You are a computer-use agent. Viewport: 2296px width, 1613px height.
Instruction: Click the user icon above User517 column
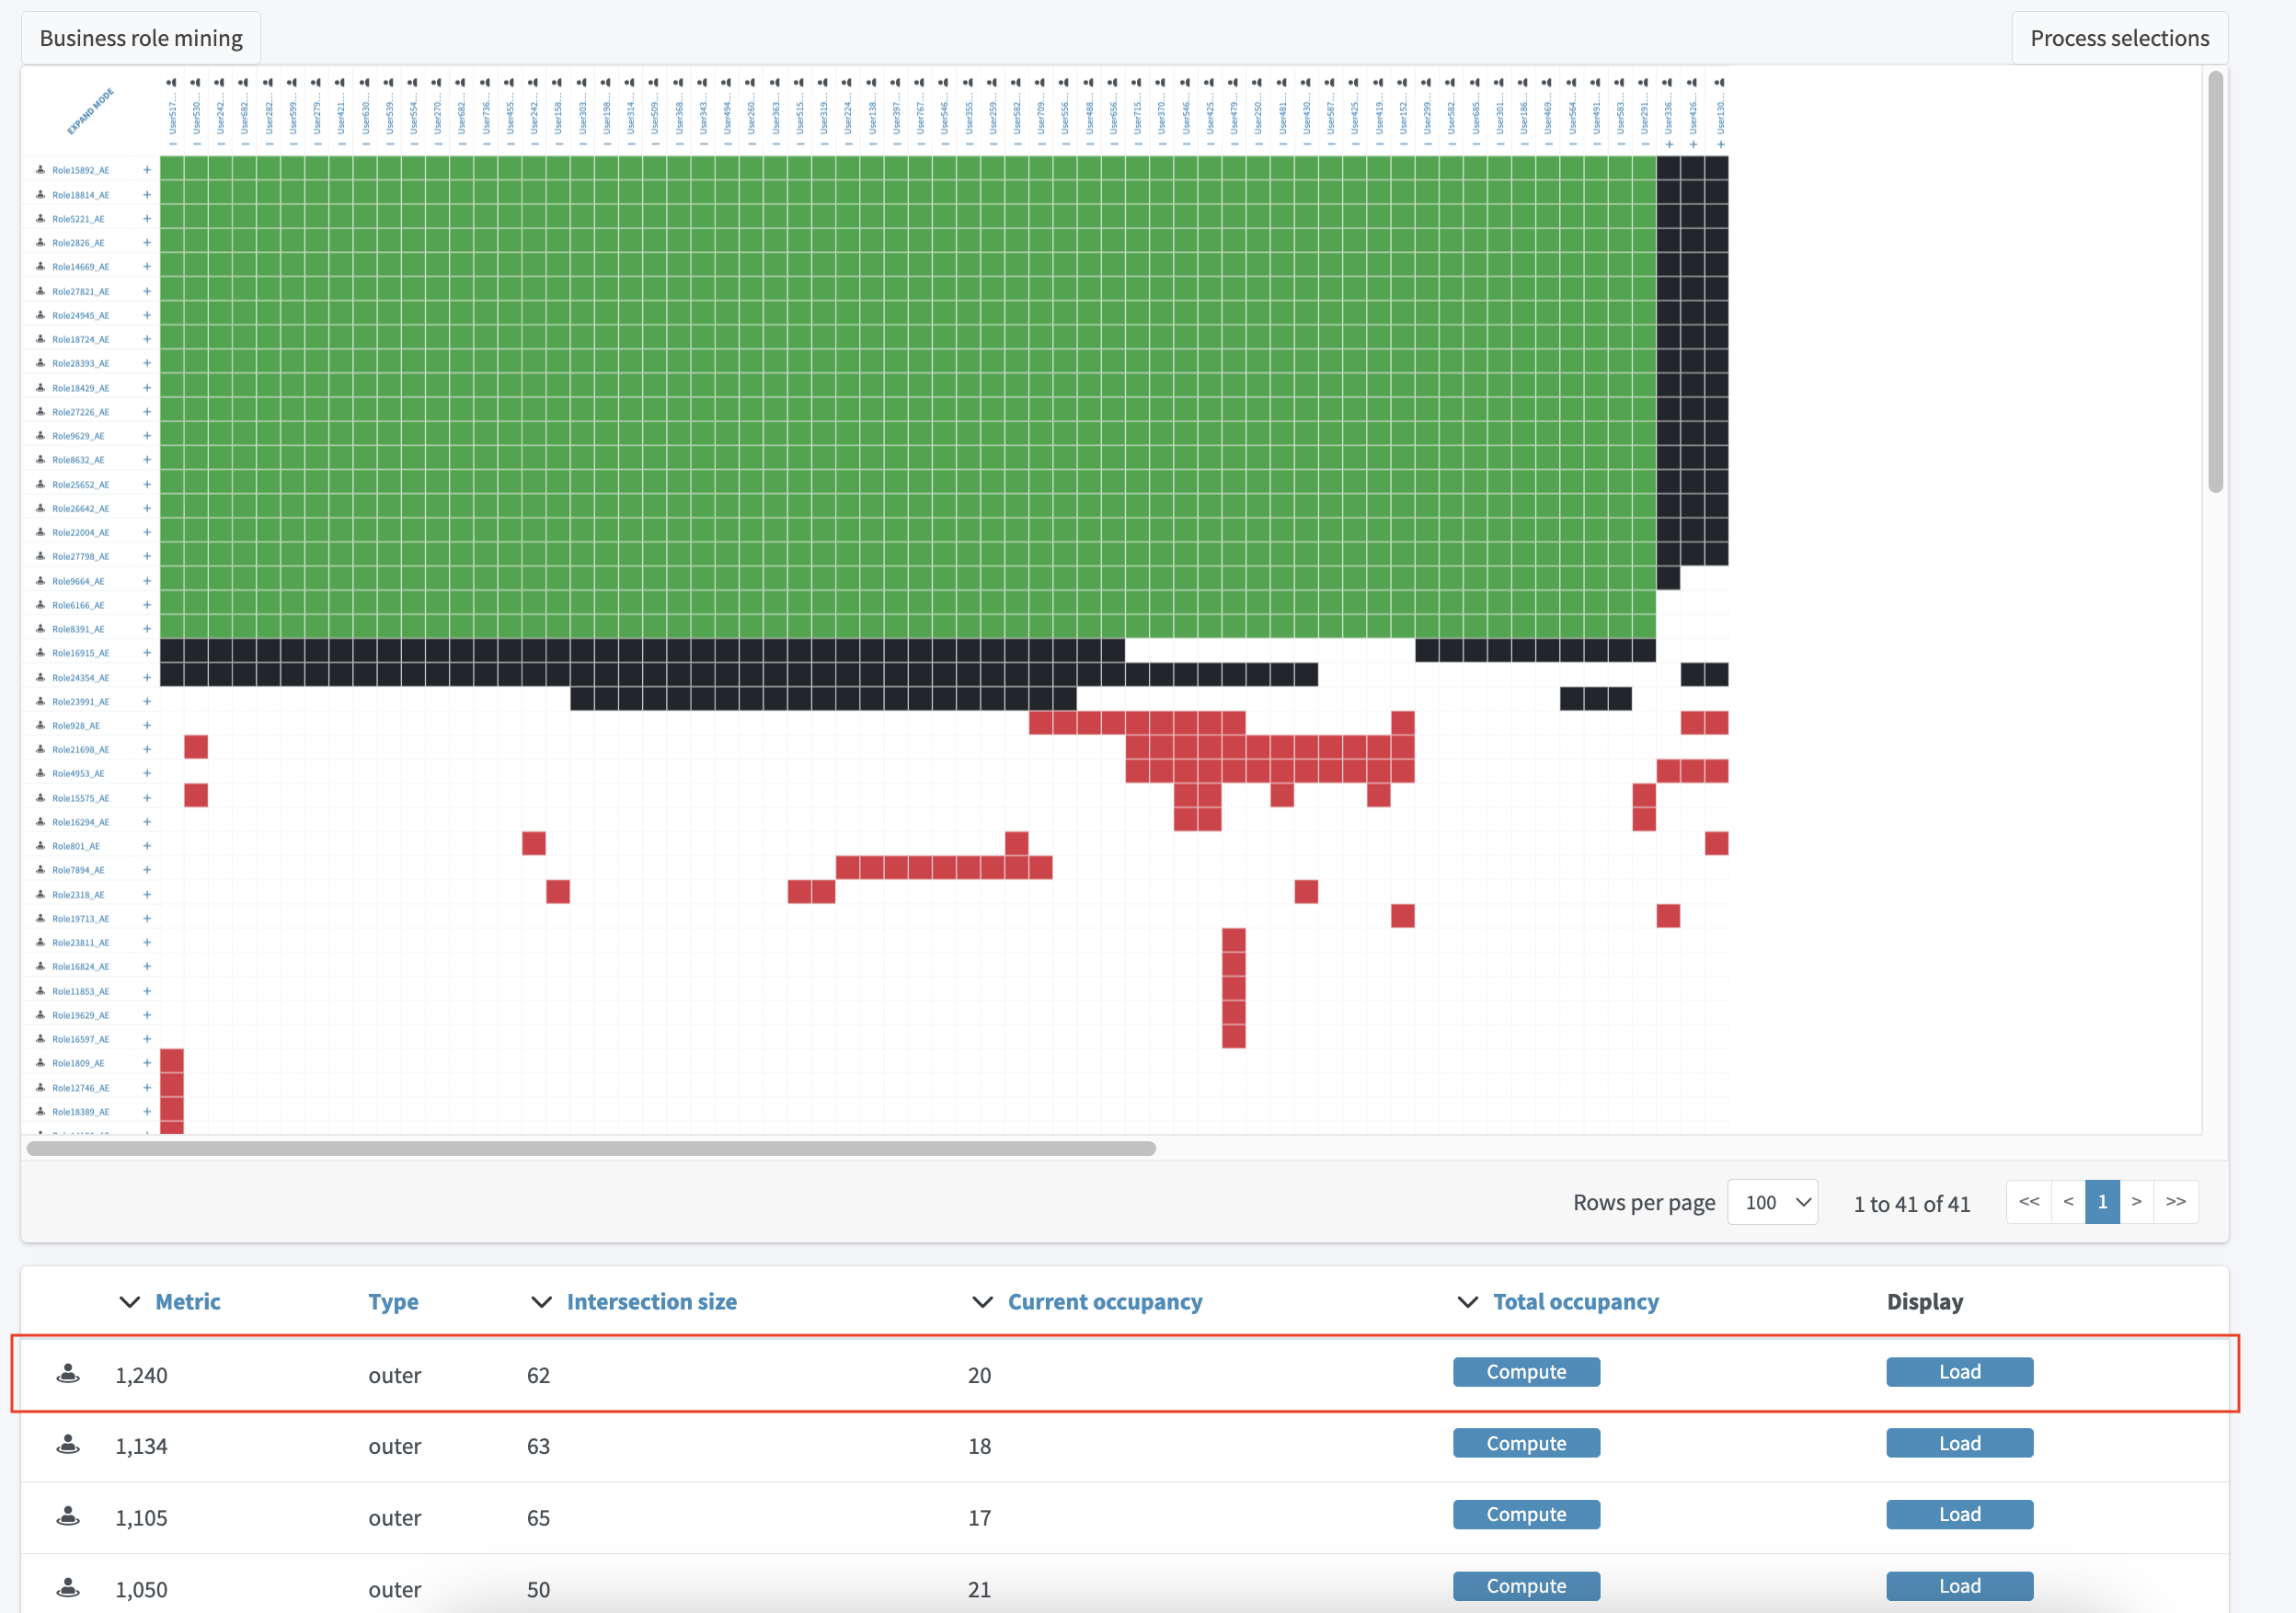(171, 83)
